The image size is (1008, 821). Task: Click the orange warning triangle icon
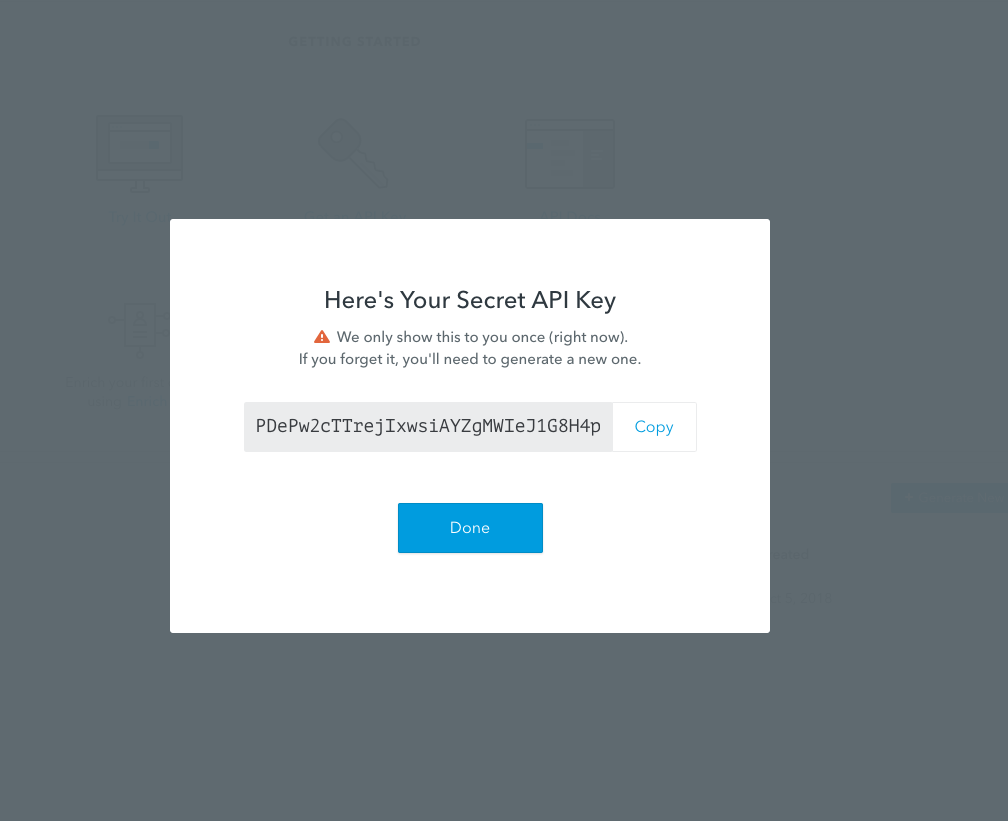[321, 337]
